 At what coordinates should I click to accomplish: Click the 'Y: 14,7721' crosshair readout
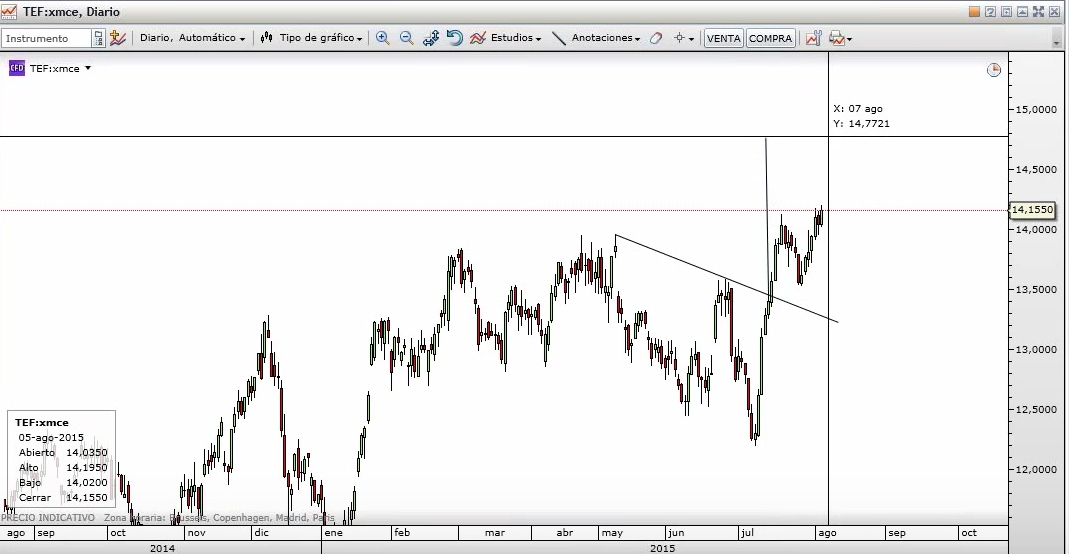point(861,123)
